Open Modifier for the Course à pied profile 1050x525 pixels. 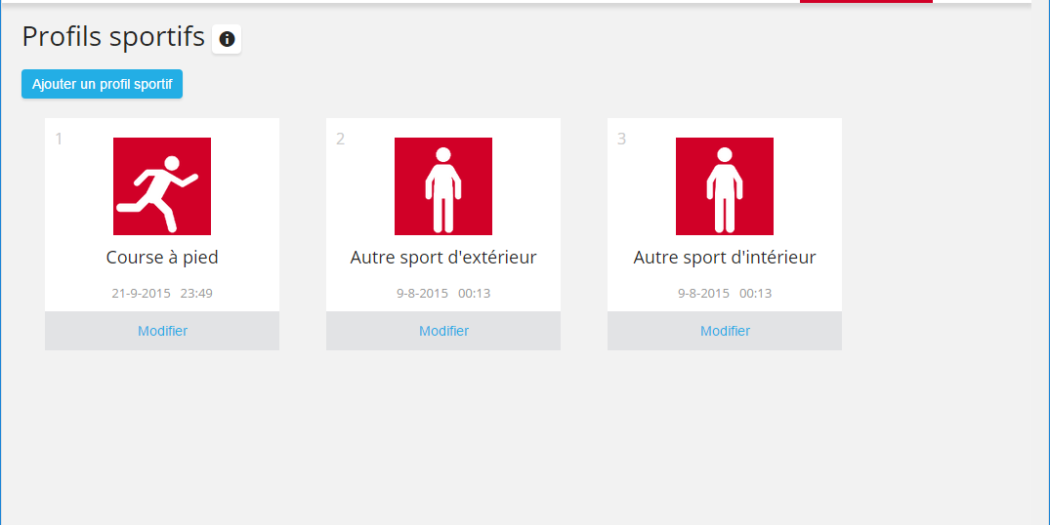[x=162, y=331]
